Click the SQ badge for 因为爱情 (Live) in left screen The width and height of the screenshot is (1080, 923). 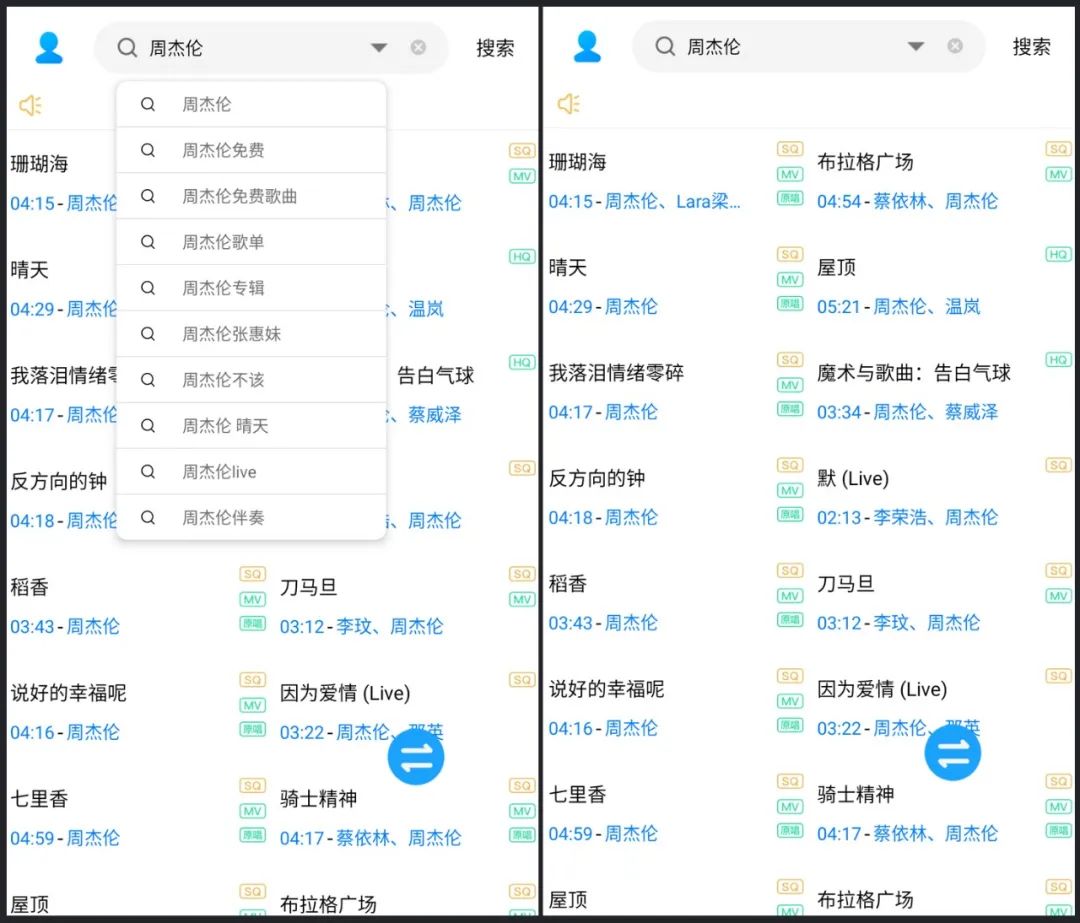point(522,680)
